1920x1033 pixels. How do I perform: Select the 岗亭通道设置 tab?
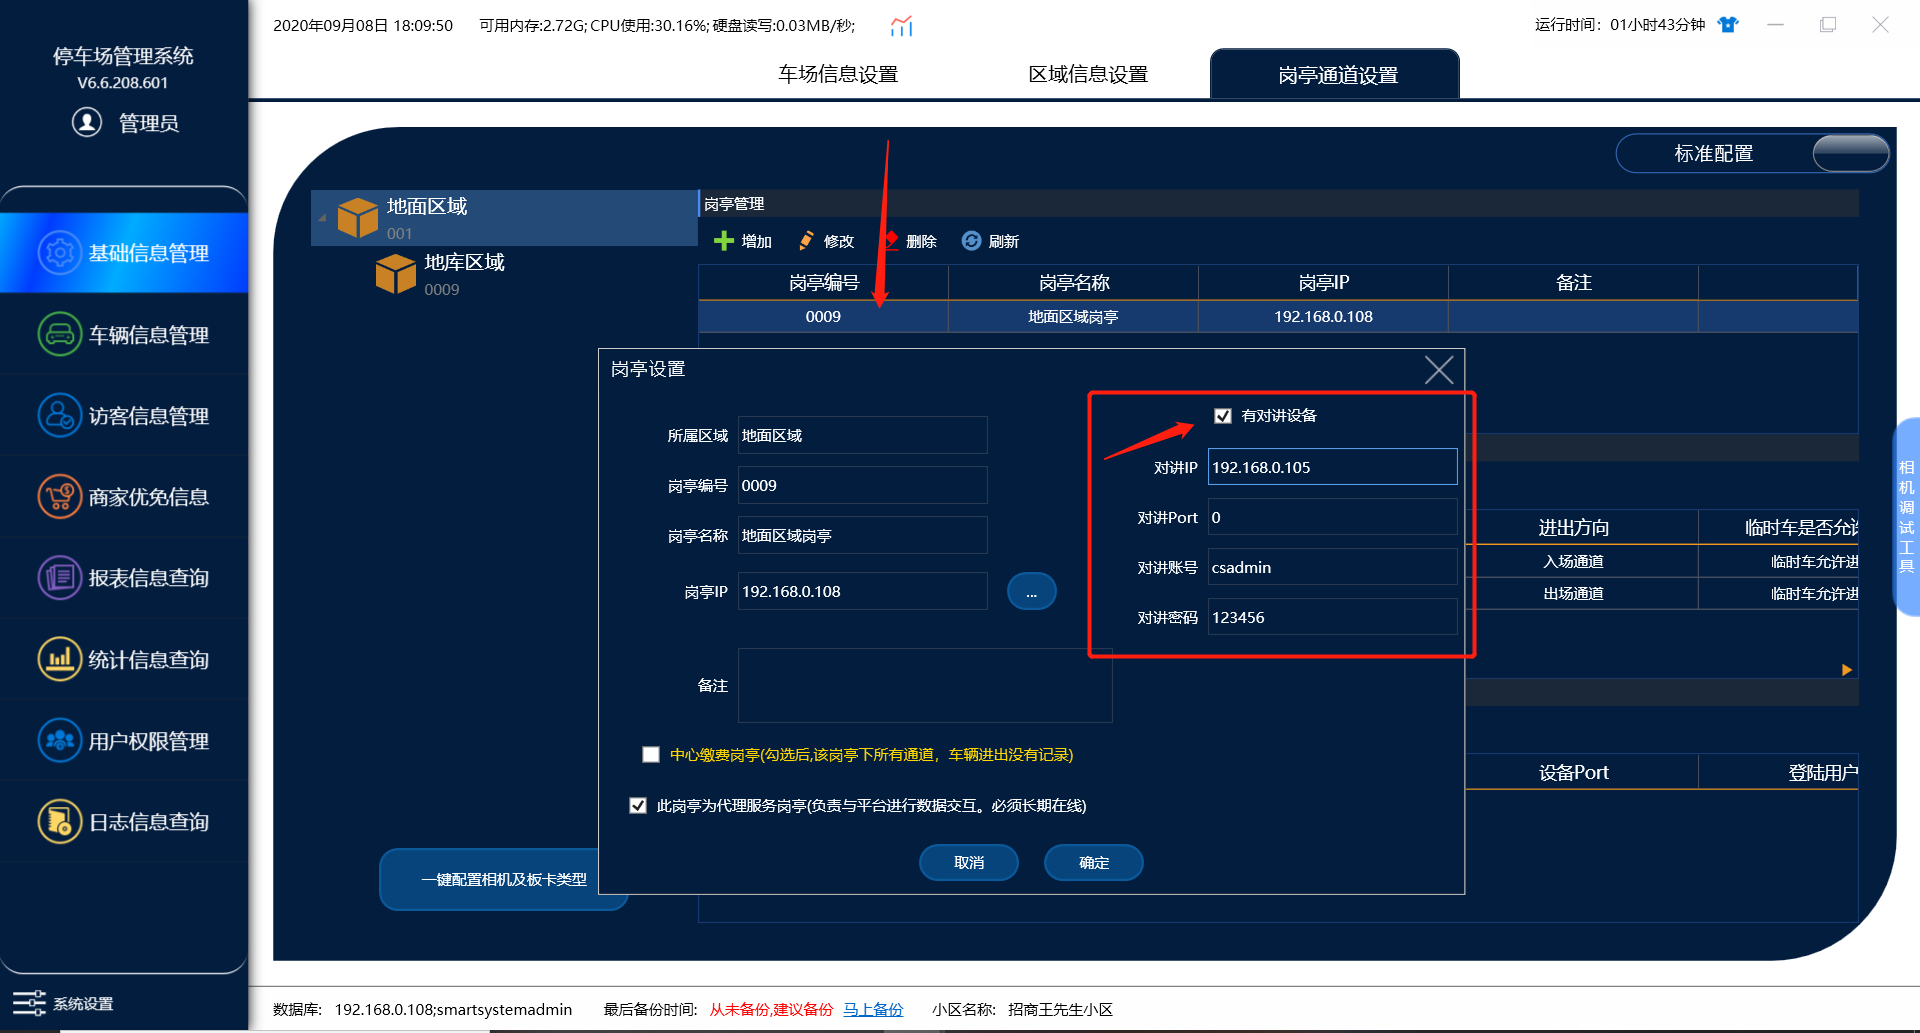click(1335, 74)
